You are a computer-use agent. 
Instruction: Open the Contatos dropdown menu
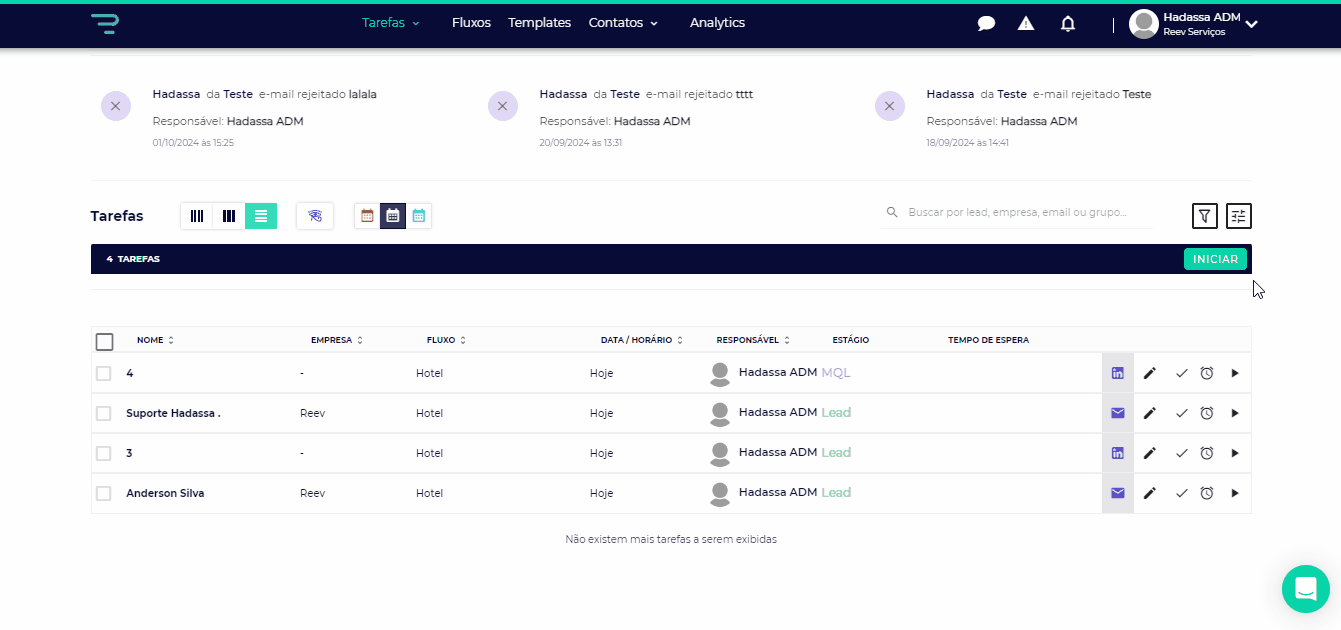point(623,23)
